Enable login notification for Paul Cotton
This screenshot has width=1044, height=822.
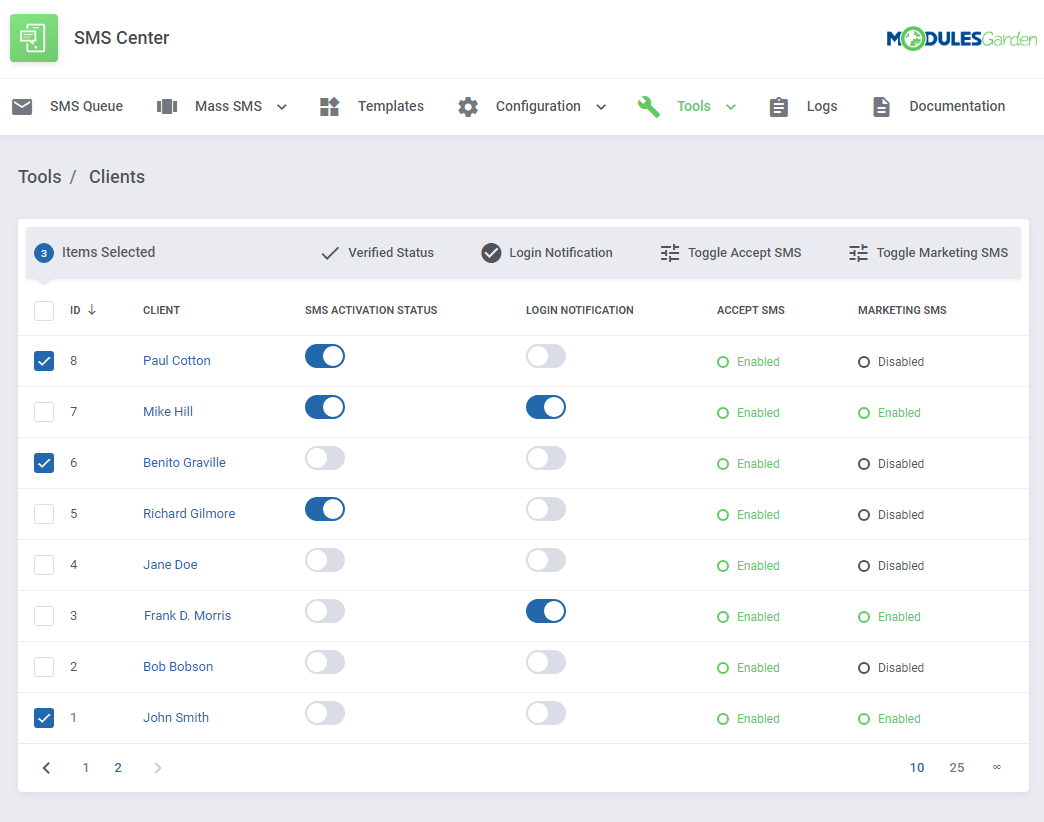click(x=546, y=356)
